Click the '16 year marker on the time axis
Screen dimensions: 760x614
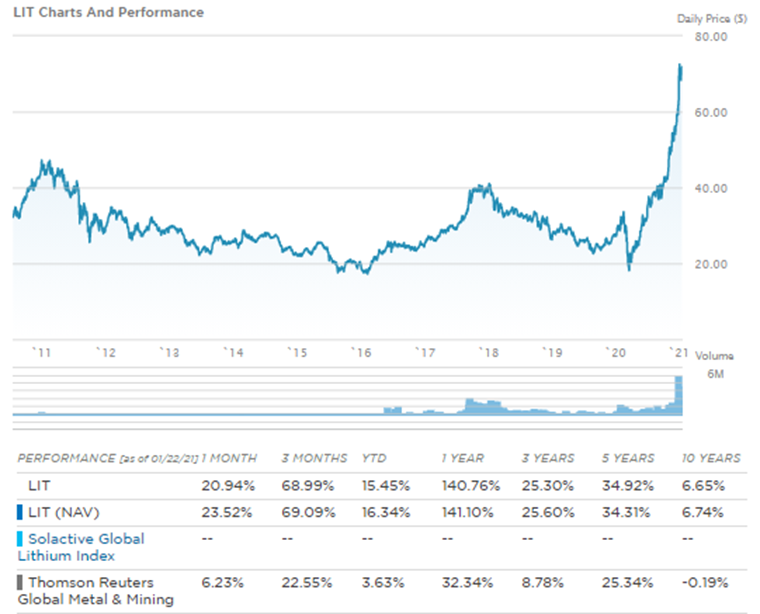point(360,353)
